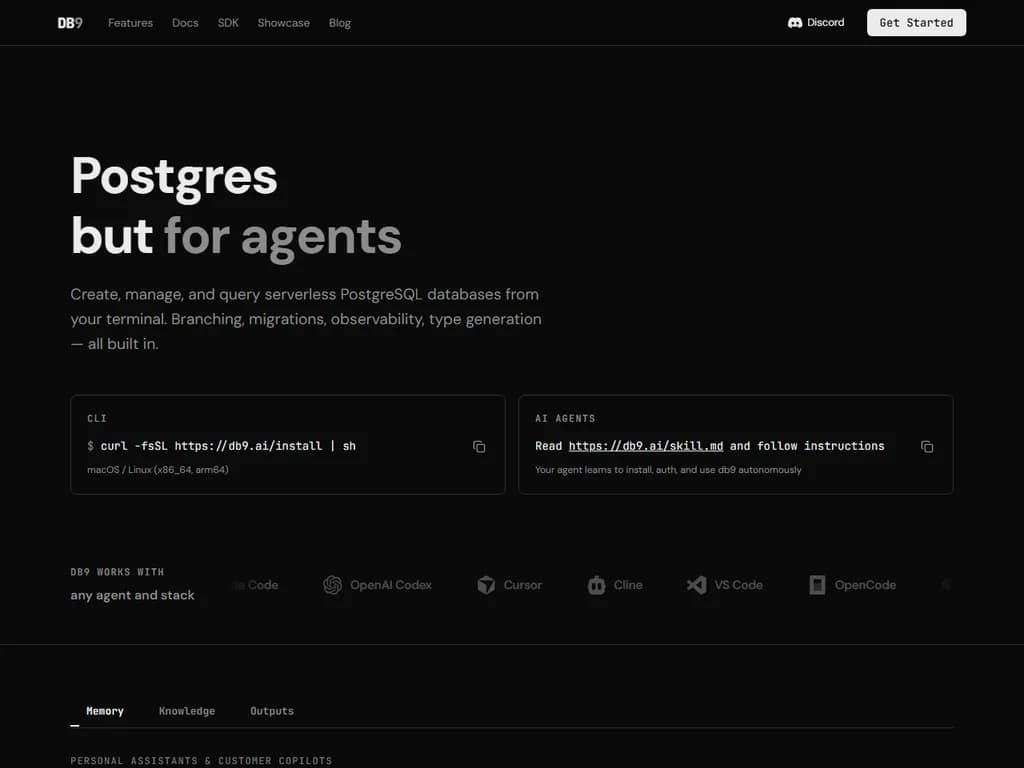The image size is (1024, 768).
Task: Copy the AI agents skill instruction
Action: (927, 446)
